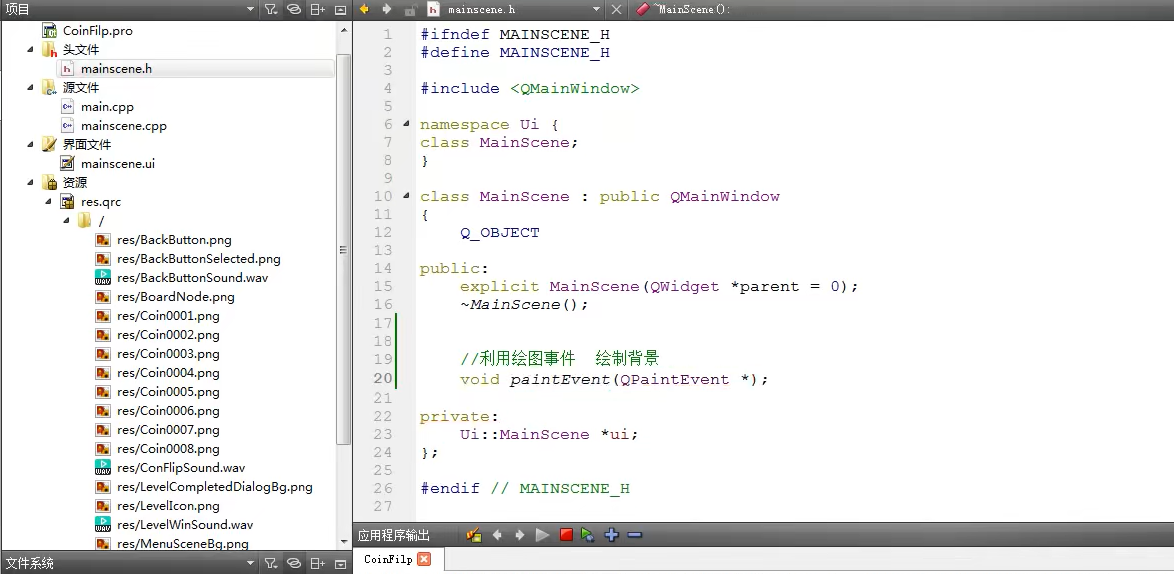Select the CoinFilp output tab
The width and height of the screenshot is (1174, 574).
[388, 559]
